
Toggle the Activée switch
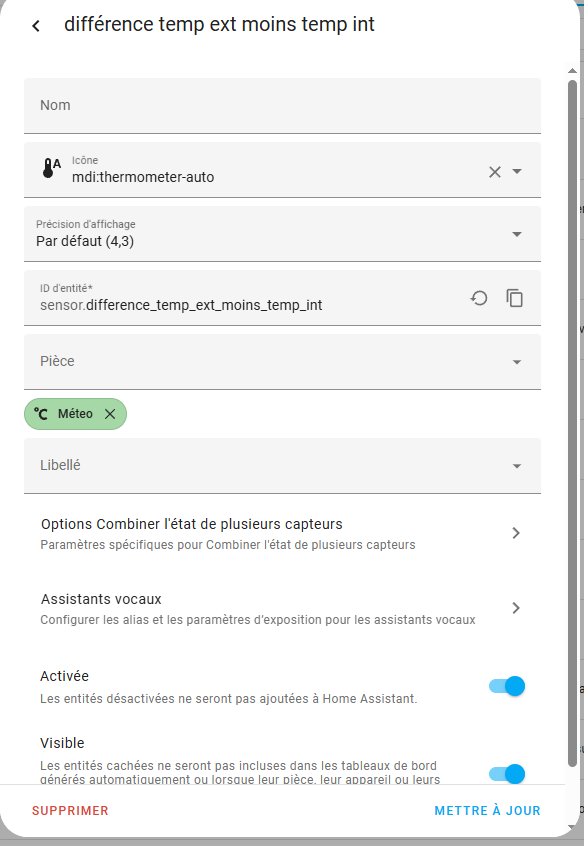pos(507,686)
